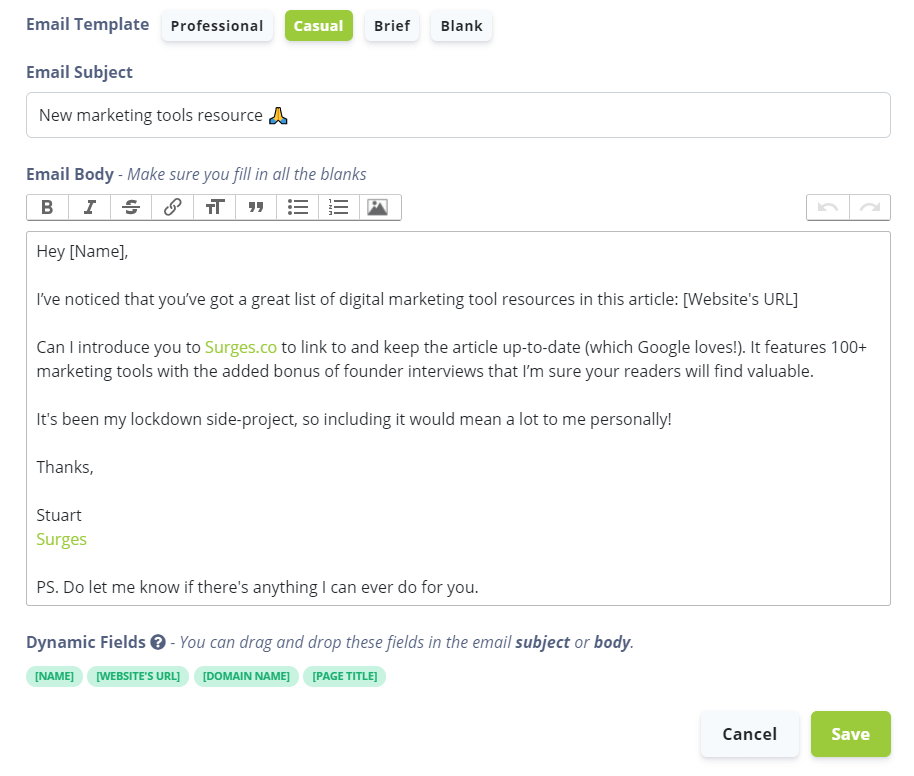914x776 pixels.
Task: Switch to the Professional email template
Action: (217, 26)
